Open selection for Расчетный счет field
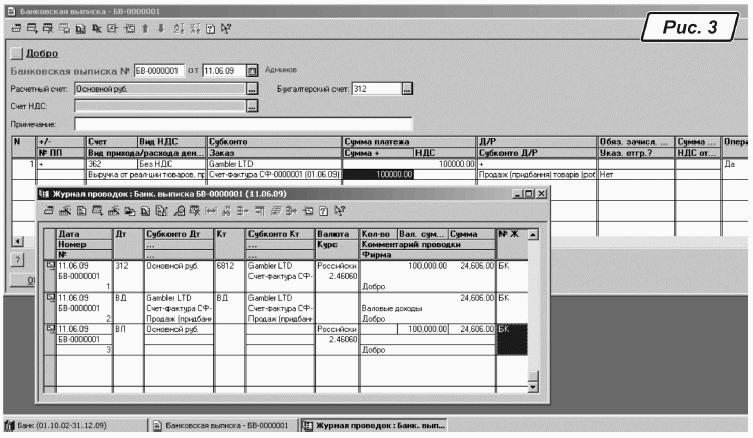Screen dimensions: 753x438 click(251, 89)
